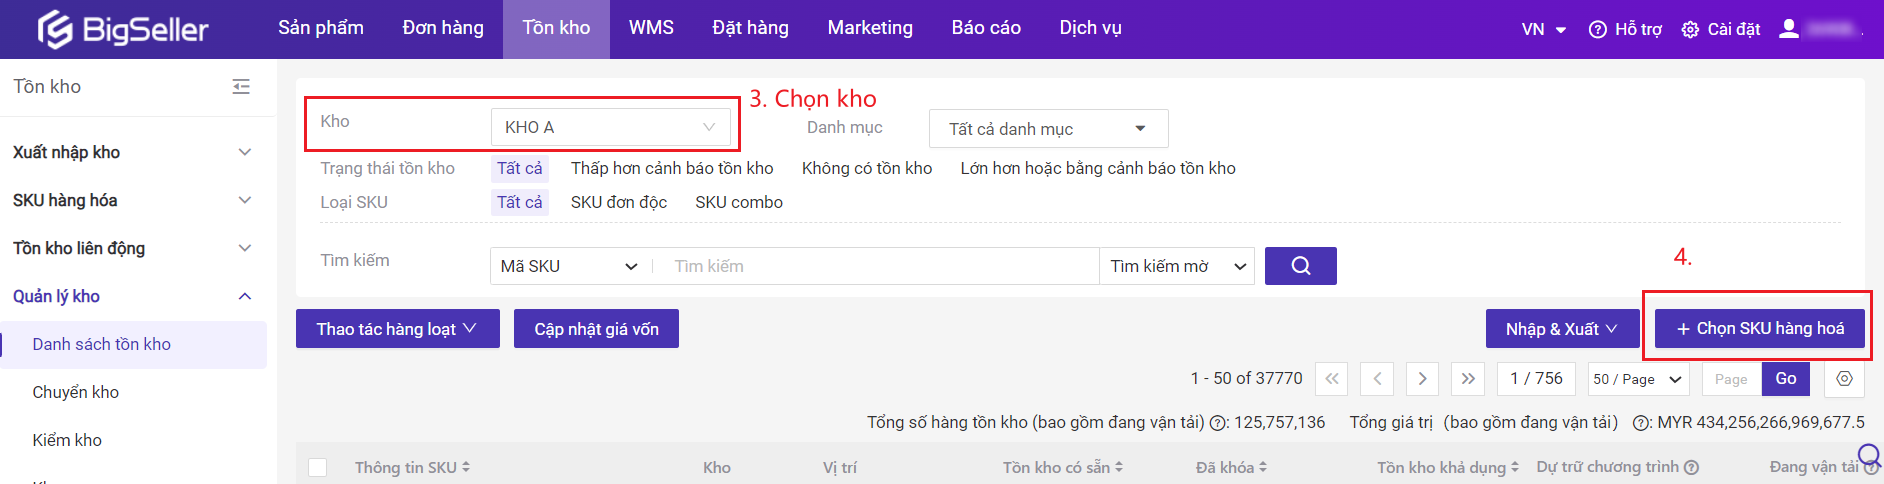This screenshot has width=1884, height=484.
Task: Open the Tồn kho top menu
Action: point(556,28)
